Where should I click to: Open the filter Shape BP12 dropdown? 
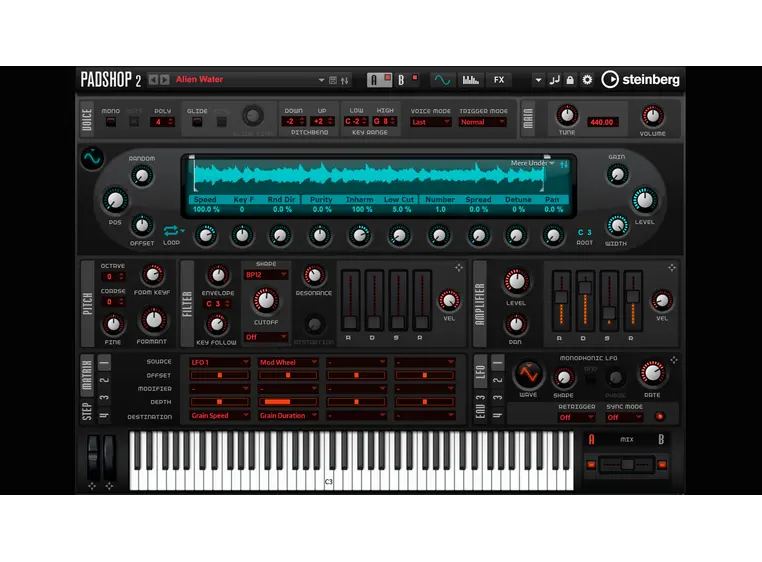click(x=266, y=275)
